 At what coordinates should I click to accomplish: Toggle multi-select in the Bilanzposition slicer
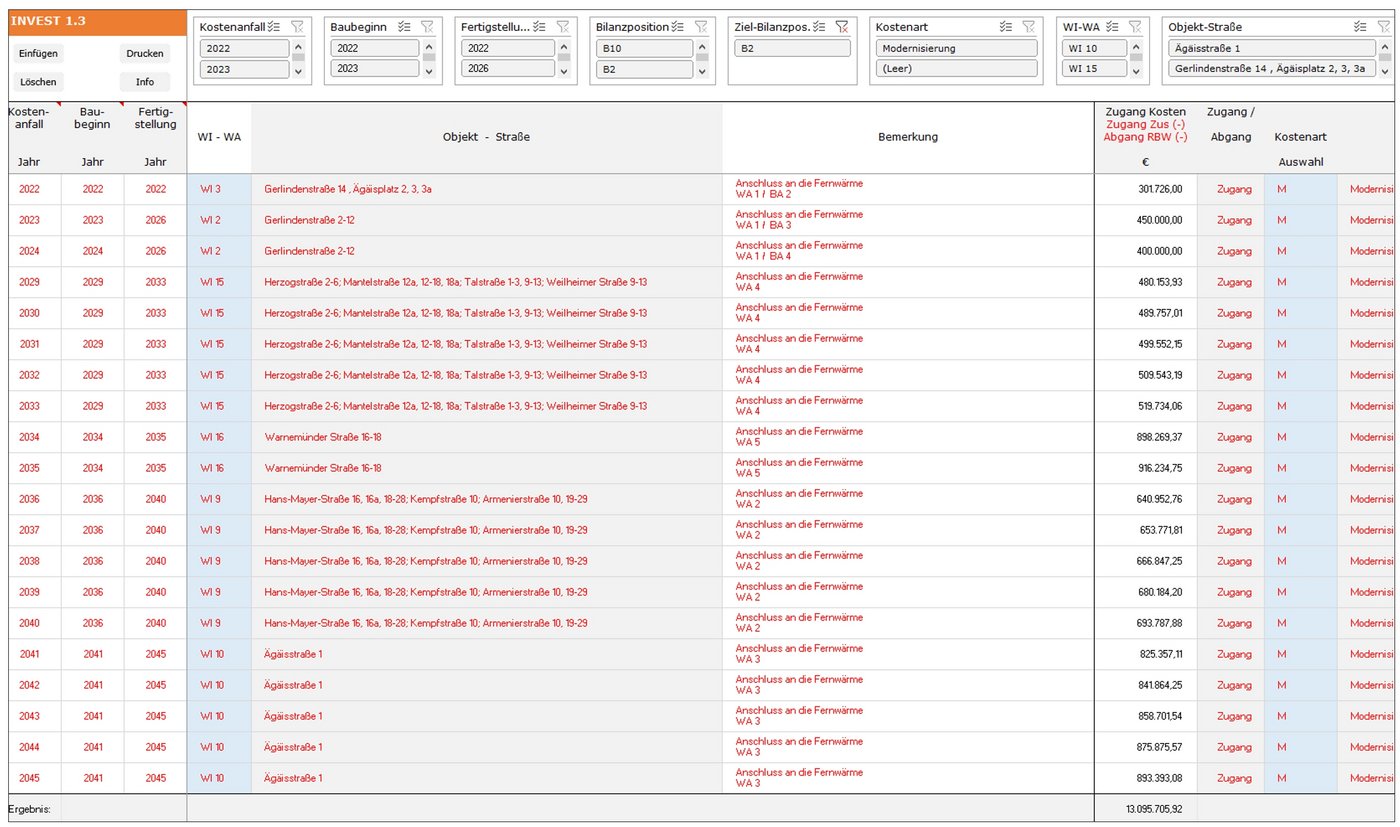click(x=678, y=27)
